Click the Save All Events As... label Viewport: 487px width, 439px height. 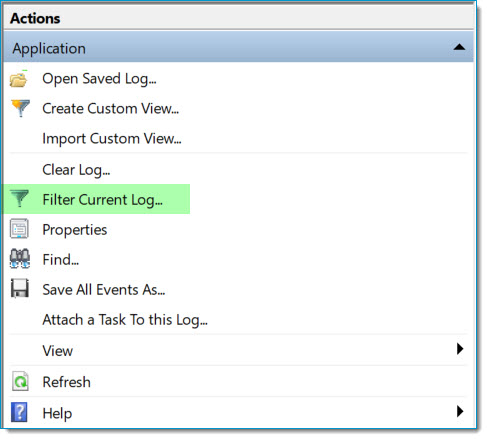click(104, 289)
